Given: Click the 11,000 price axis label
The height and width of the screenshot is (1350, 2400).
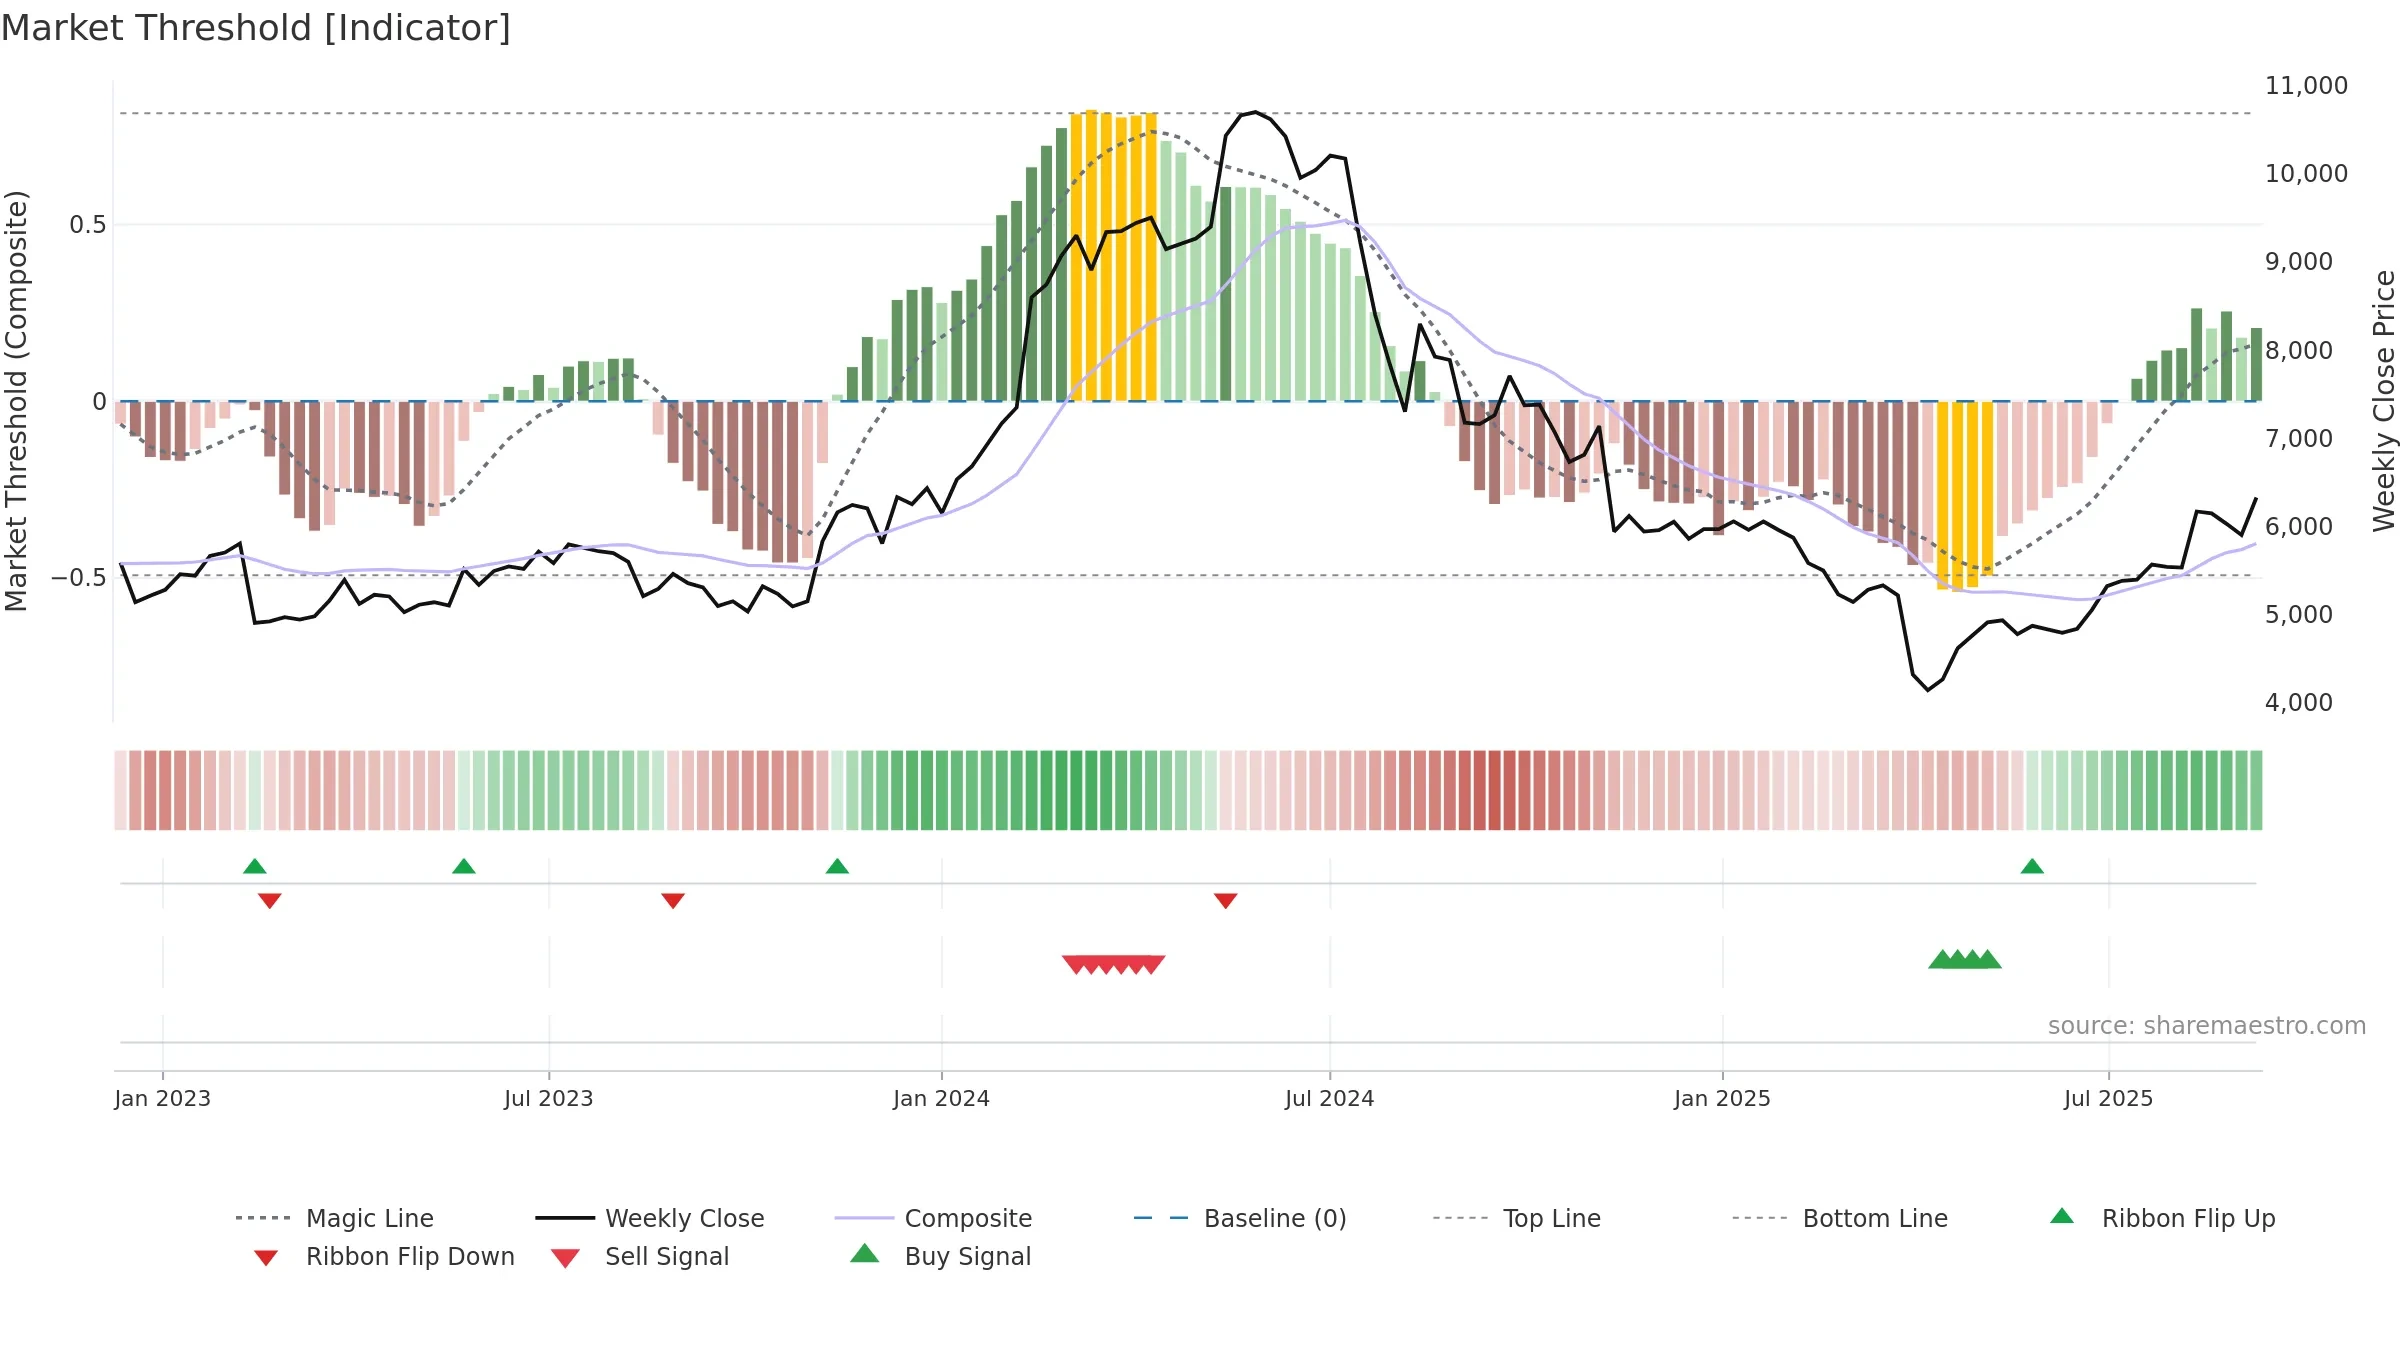Looking at the screenshot, I should pyautogui.click(x=2306, y=85).
